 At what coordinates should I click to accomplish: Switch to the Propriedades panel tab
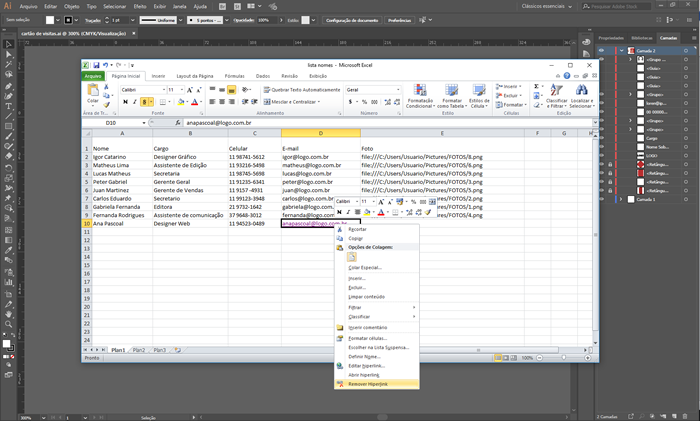(611, 38)
